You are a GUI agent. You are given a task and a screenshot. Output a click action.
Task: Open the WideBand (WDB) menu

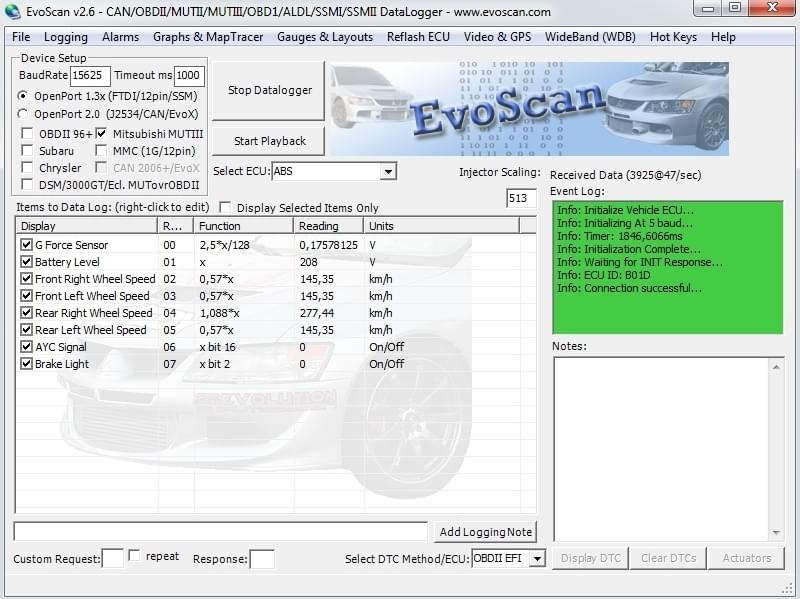point(590,37)
